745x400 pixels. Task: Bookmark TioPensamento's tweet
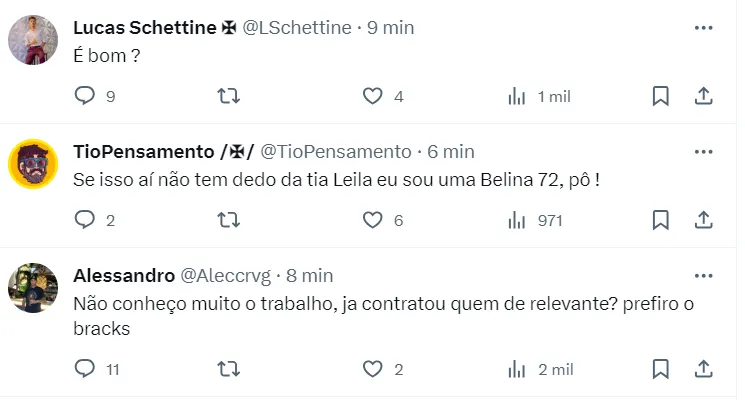tap(660, 220)
